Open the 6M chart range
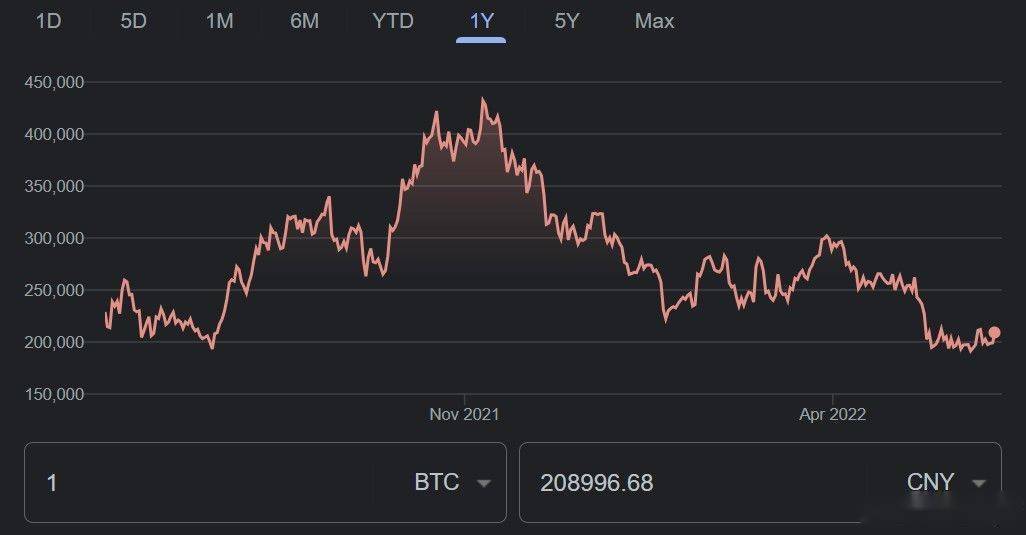This screenshot has height=535, width=1026. click(304, 21)
